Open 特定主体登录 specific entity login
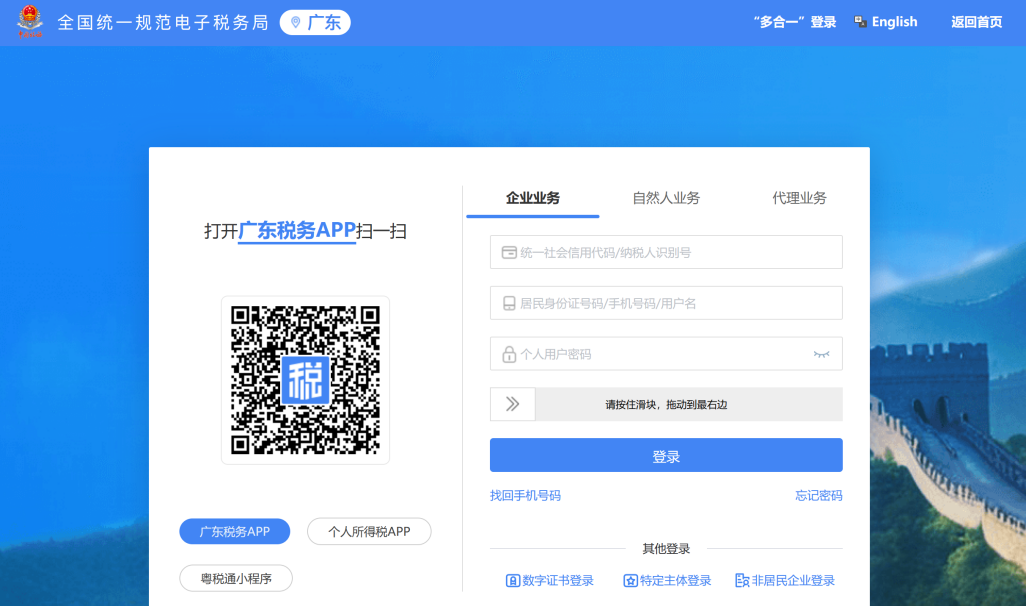Screen dimensions: 1026x606 coord(667,580)
